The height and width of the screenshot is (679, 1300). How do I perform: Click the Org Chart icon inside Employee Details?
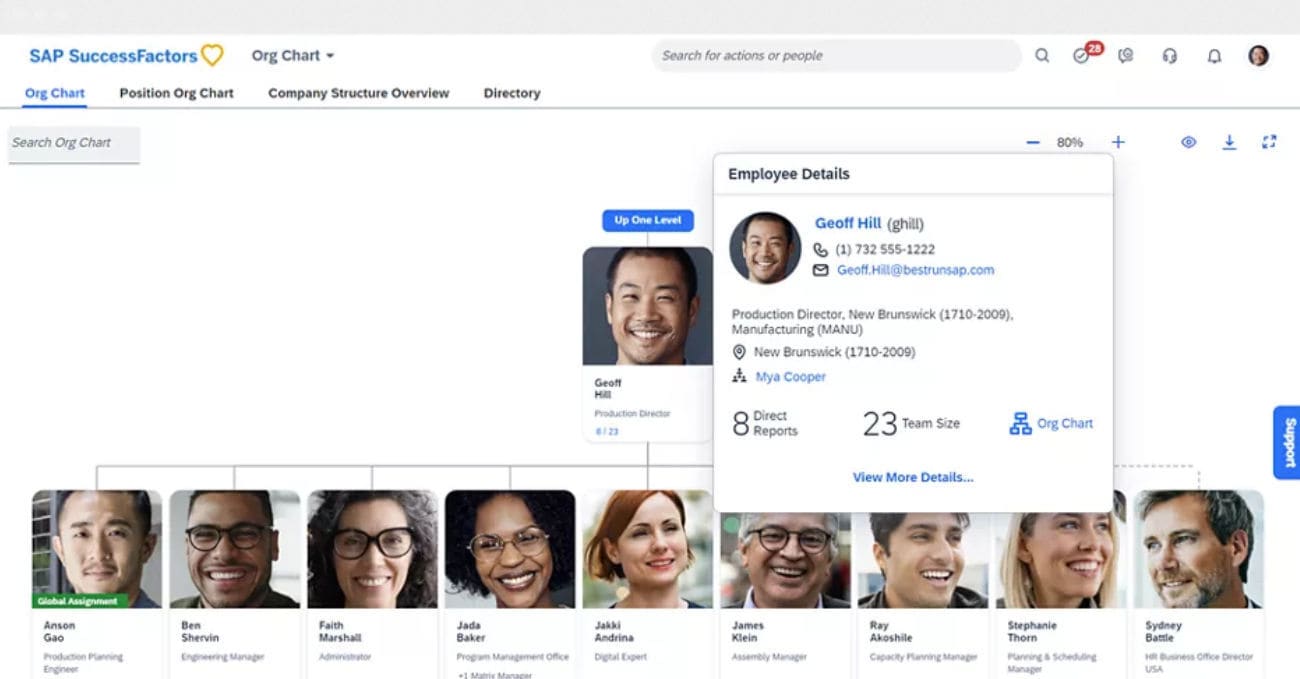coord(1020,423)
